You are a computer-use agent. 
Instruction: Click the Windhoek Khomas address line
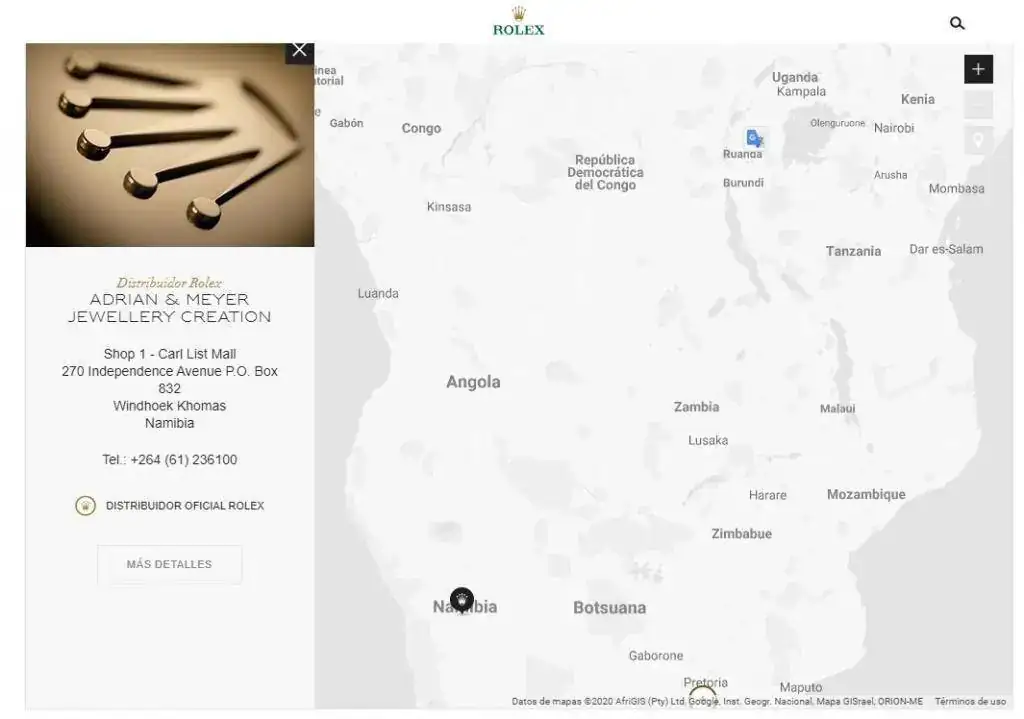[x=169, y=406]
